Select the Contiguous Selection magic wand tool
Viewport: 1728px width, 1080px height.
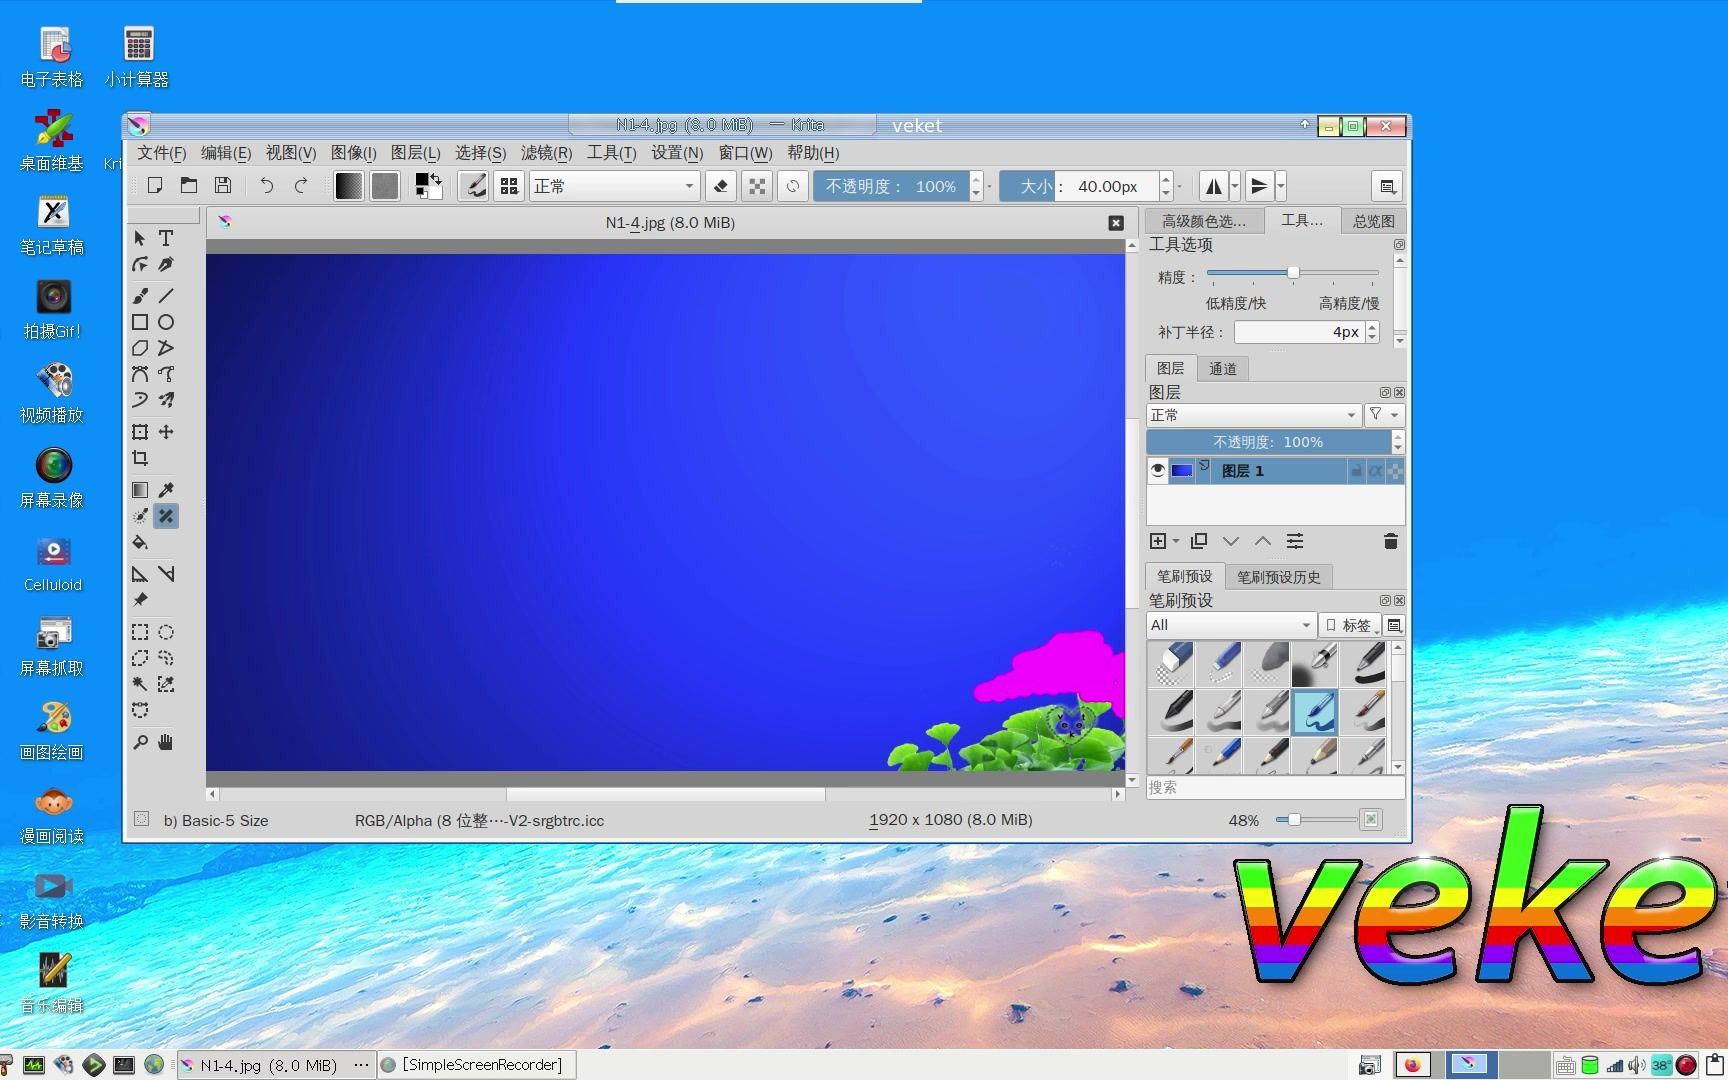140,684
